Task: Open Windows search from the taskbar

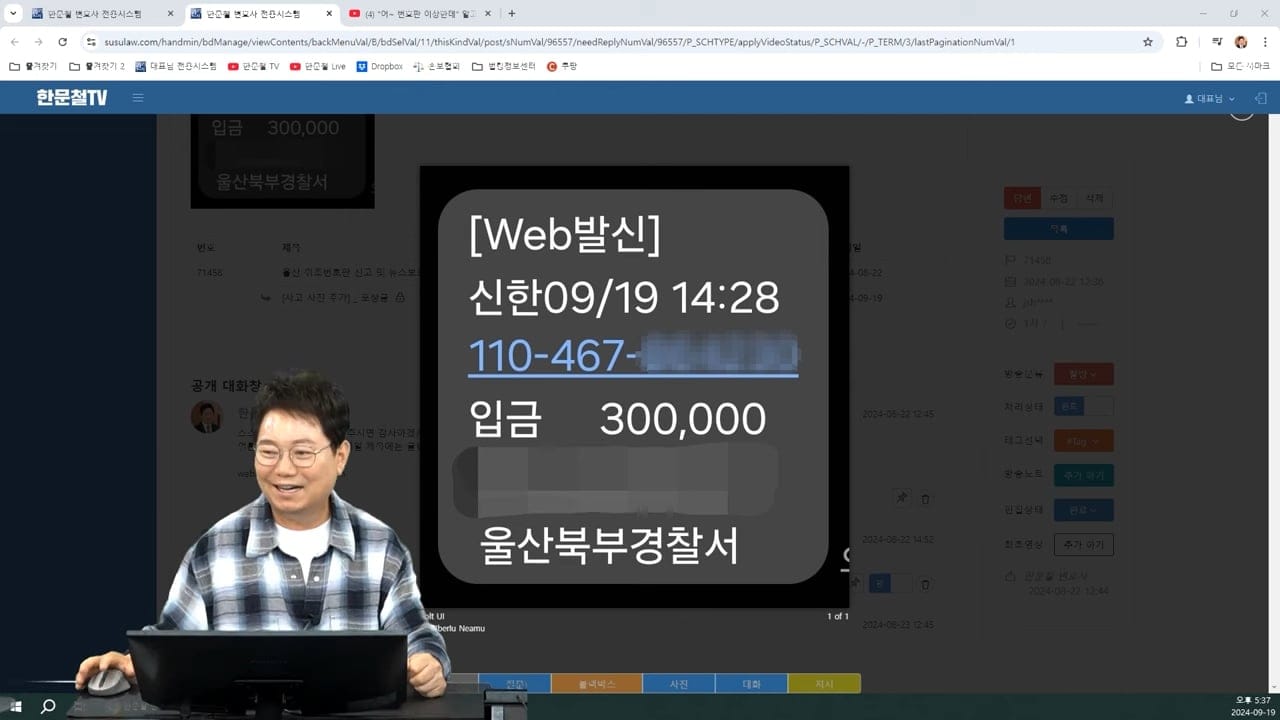Action: click(x=47, y=706)
